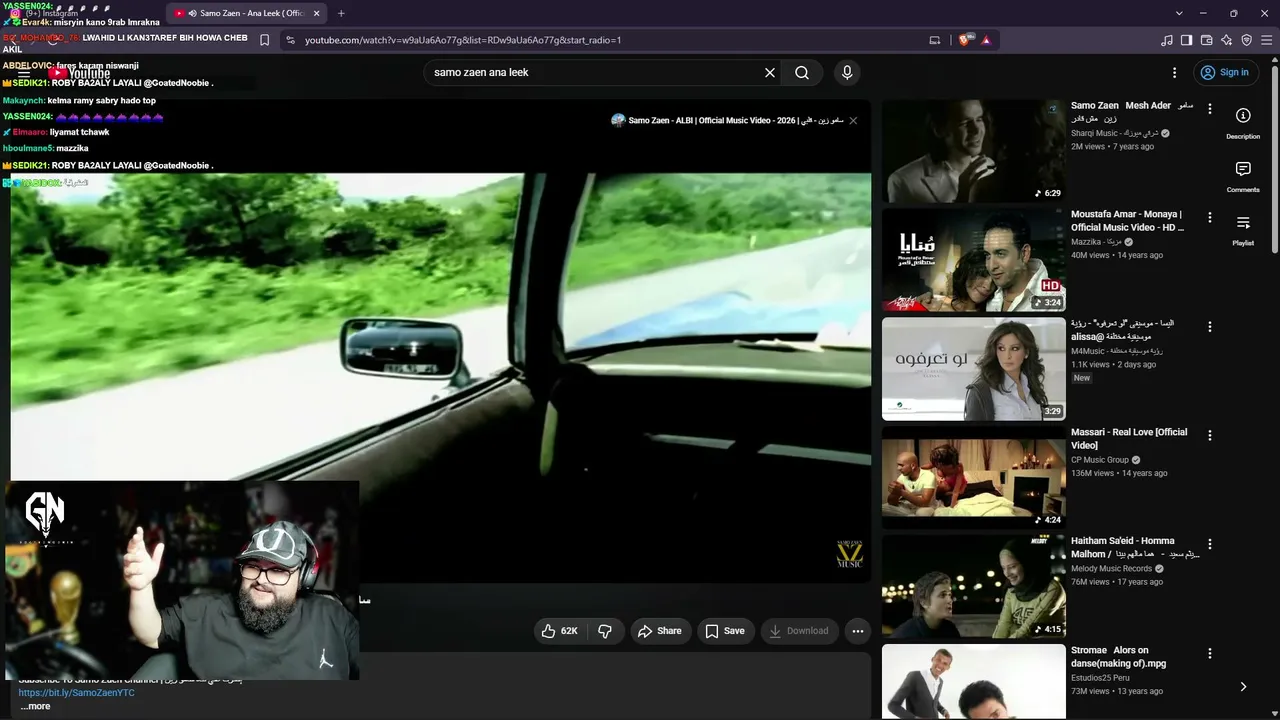The image size is (1280, 720).
Task: Dislike the video with the thumbs-down
Action: coord(605,631)
